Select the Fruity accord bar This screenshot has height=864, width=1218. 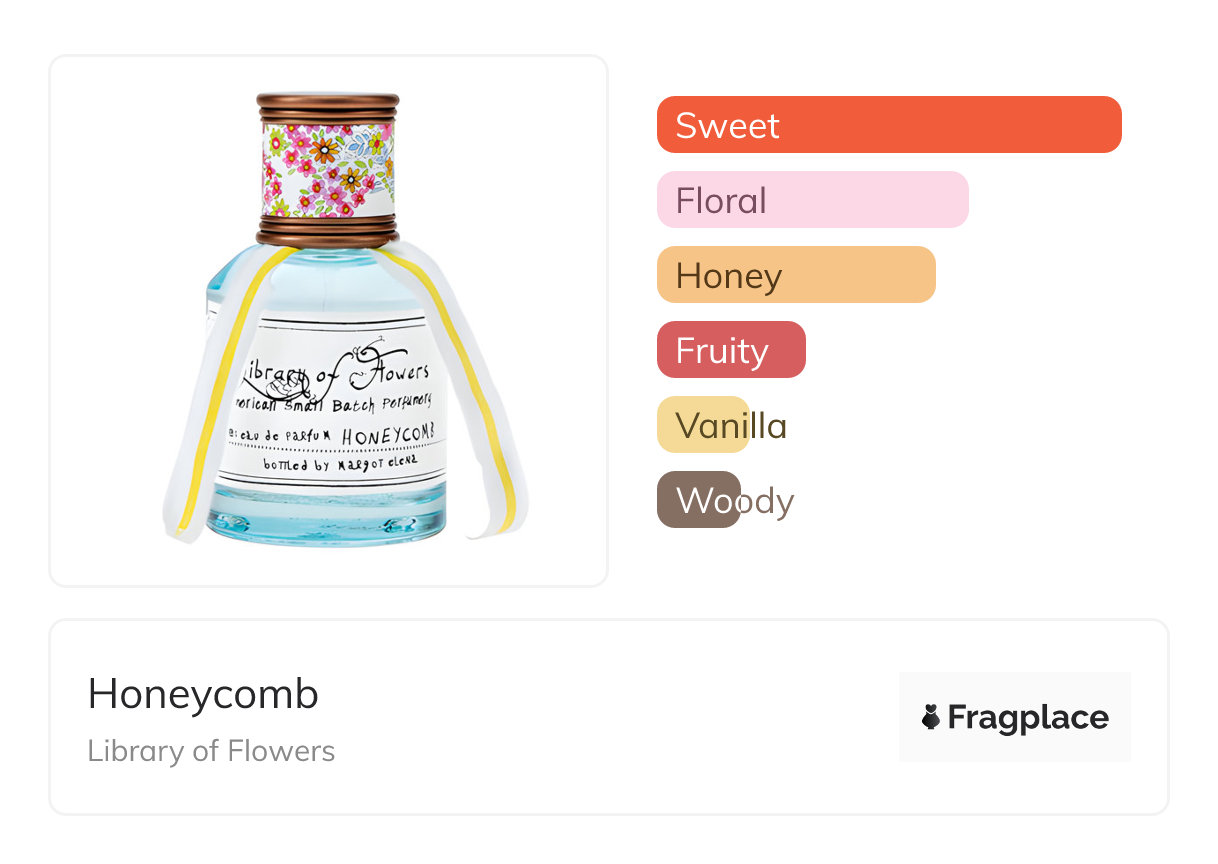click(x=730, y=350)
